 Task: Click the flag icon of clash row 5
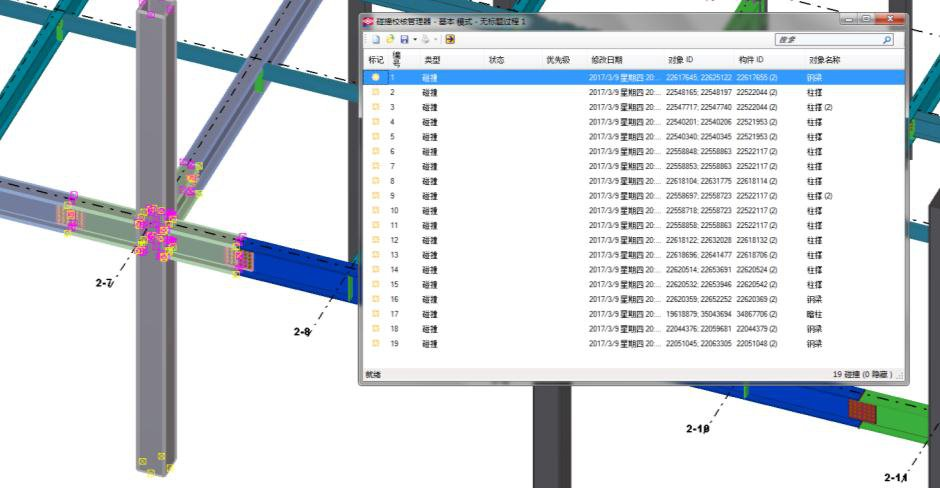pyautogui.click(x=375, y=137)
